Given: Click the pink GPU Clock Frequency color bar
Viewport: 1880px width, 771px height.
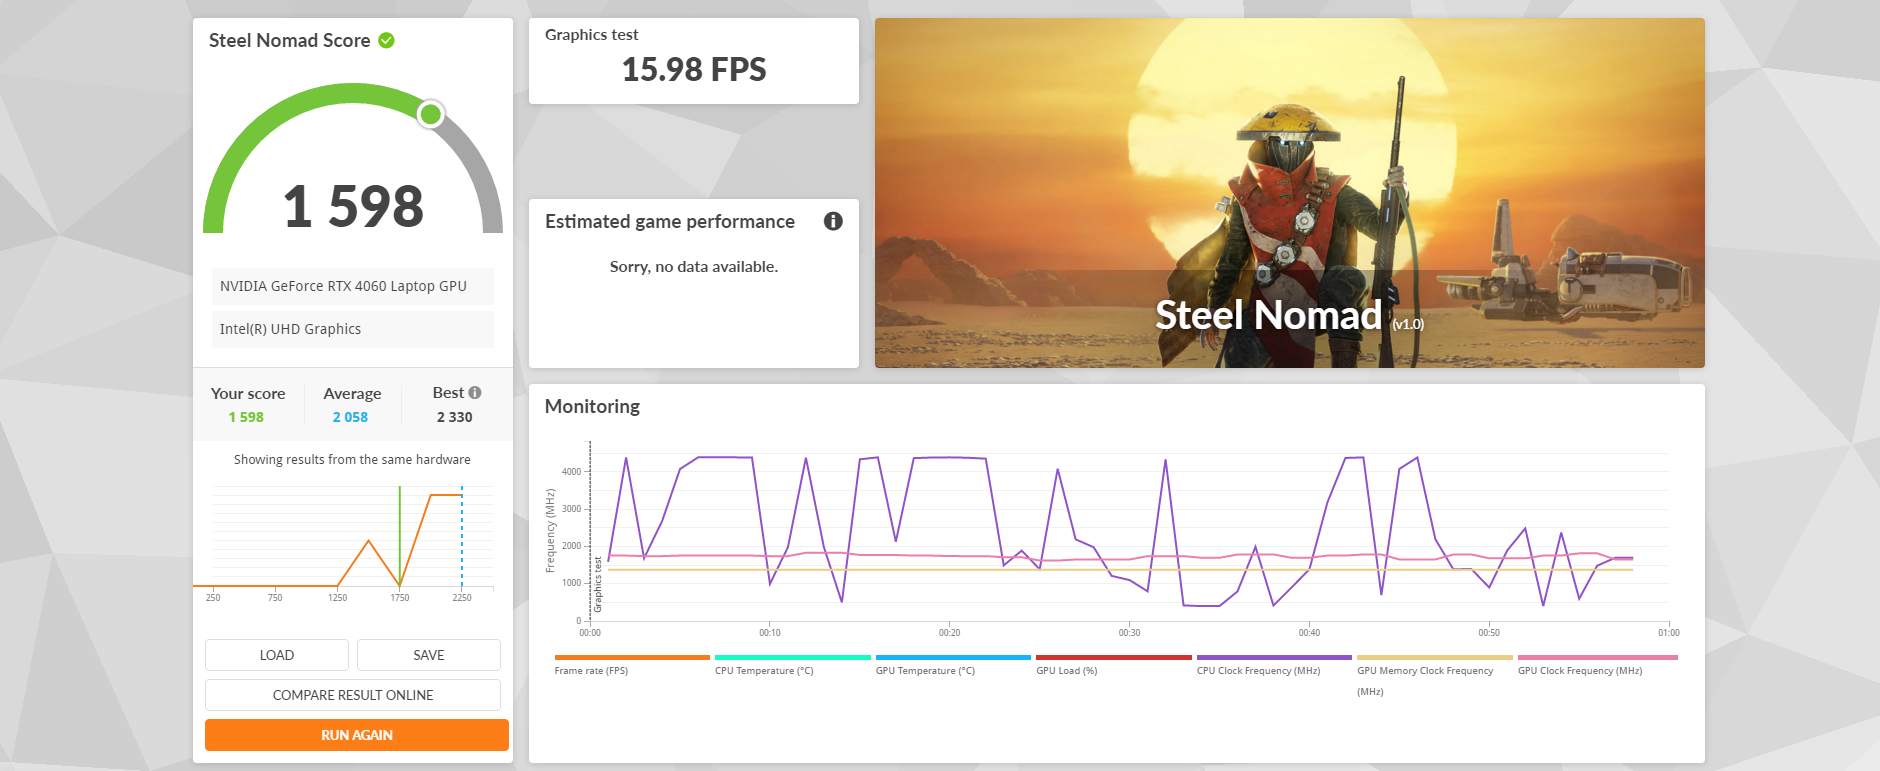Looking at the screenshot, I should (x=1598, y=657).
